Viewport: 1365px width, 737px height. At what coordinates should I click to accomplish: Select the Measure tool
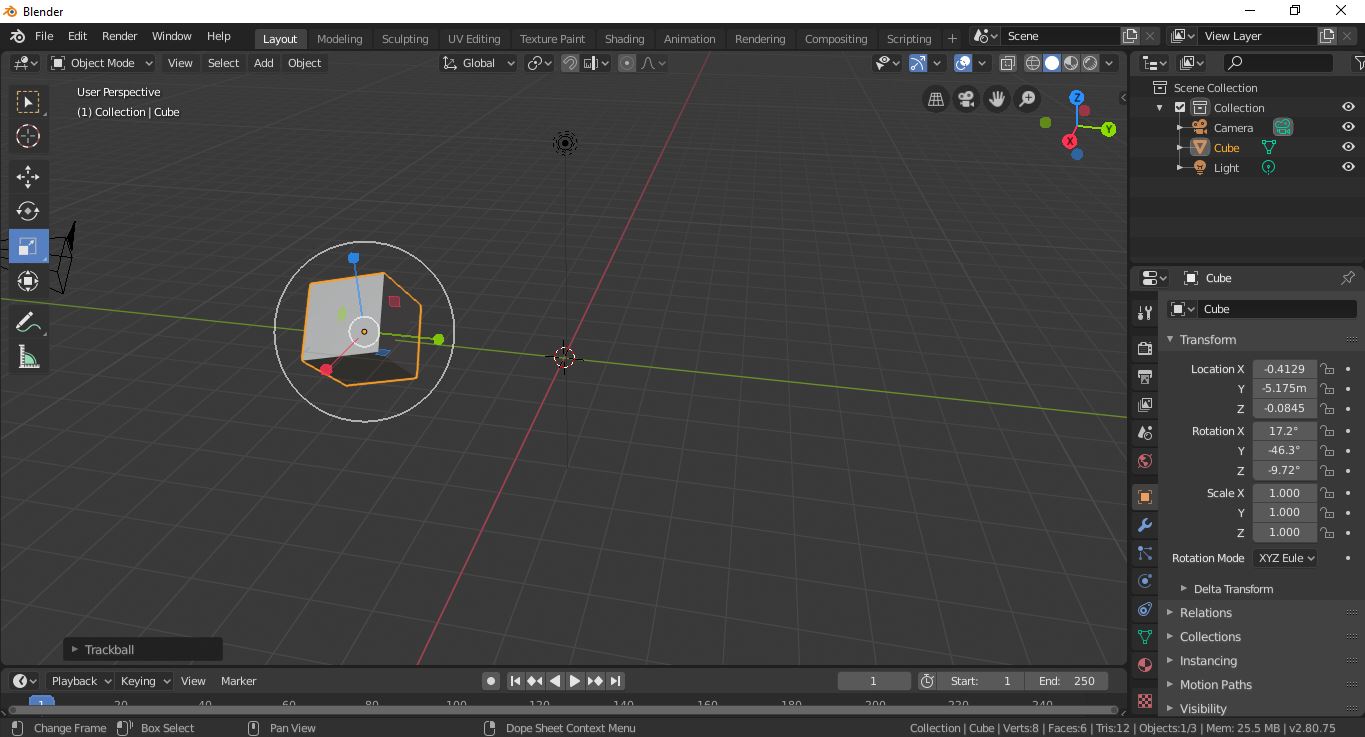(27, 356)
